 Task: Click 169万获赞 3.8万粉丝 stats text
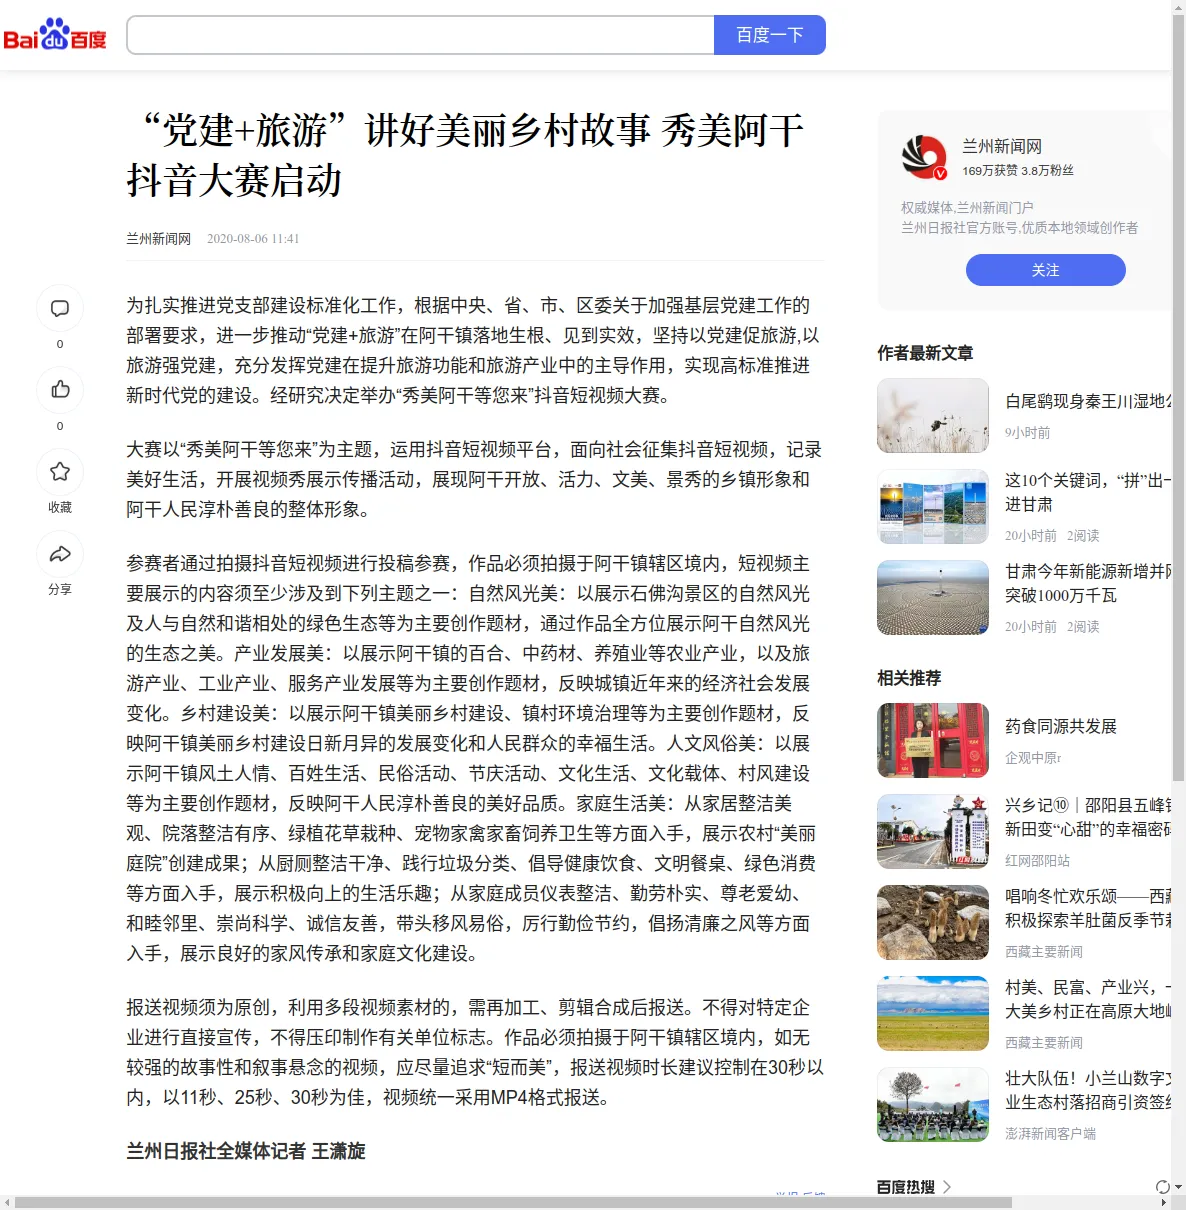tap(1018, 171)
